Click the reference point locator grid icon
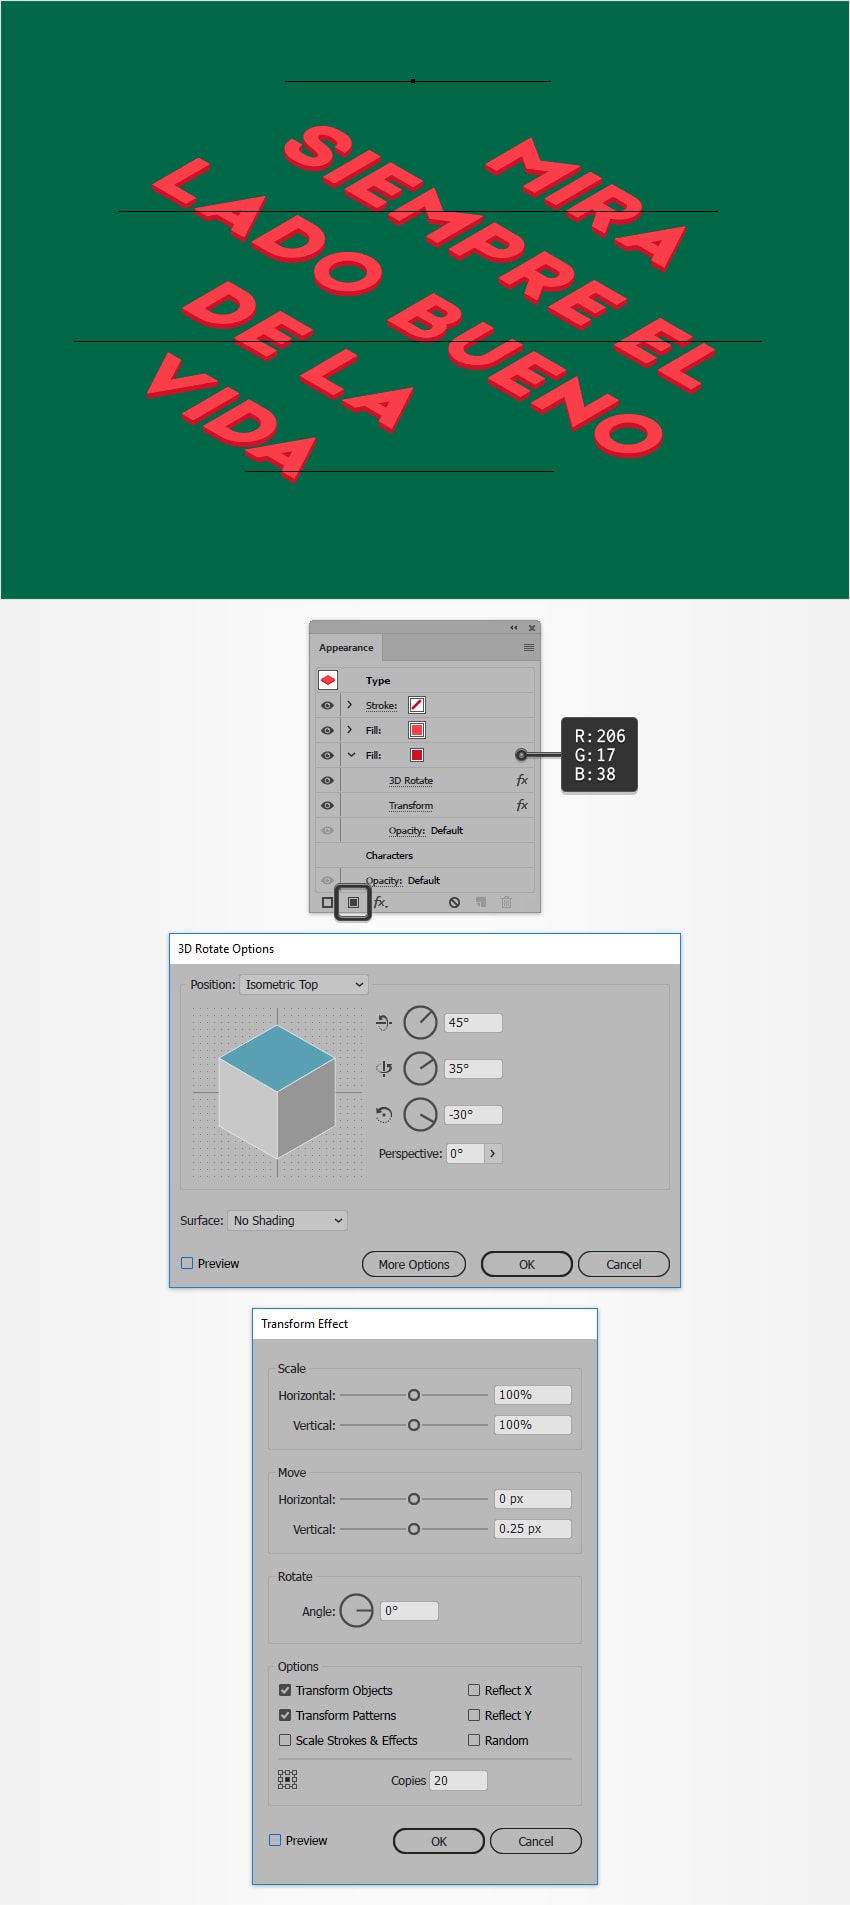850x1905 pixels. tap(287, 1779)
